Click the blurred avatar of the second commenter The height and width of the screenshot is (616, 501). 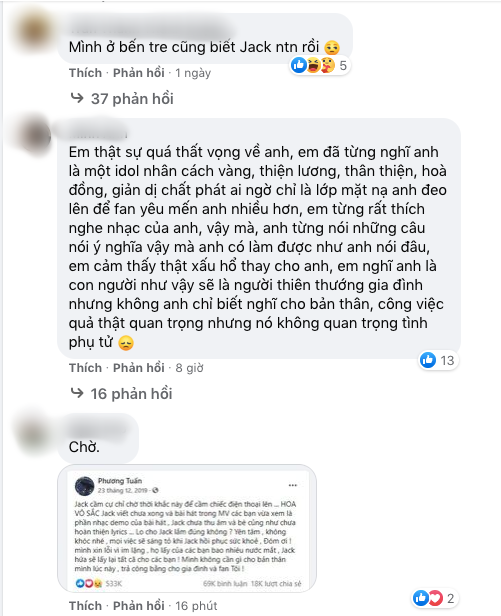37,136
